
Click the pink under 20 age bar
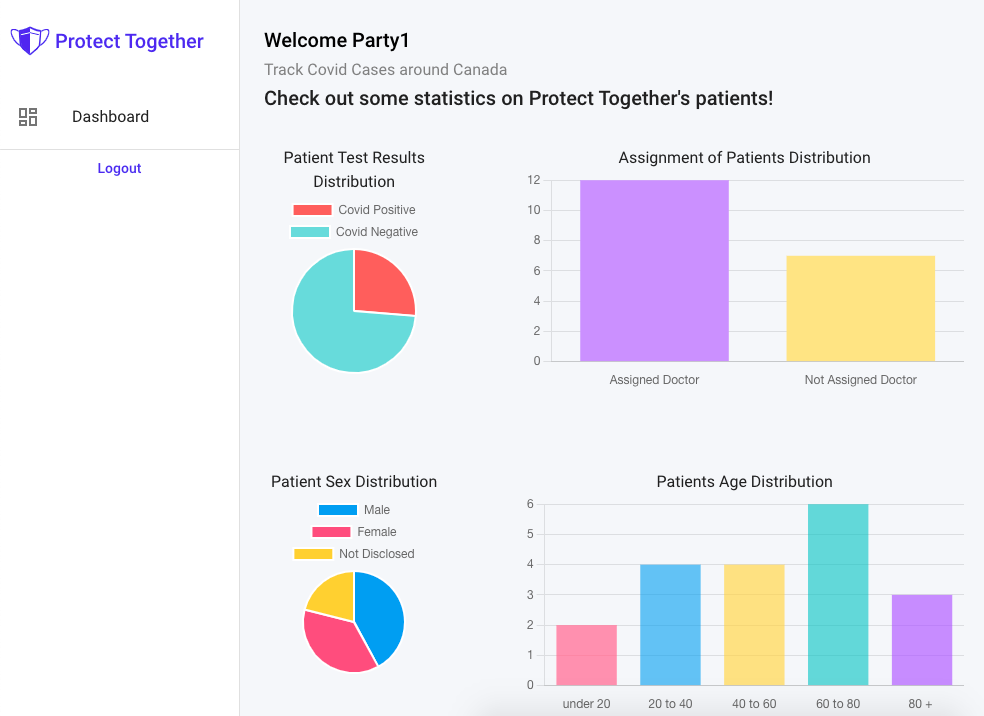click(586, 655)
